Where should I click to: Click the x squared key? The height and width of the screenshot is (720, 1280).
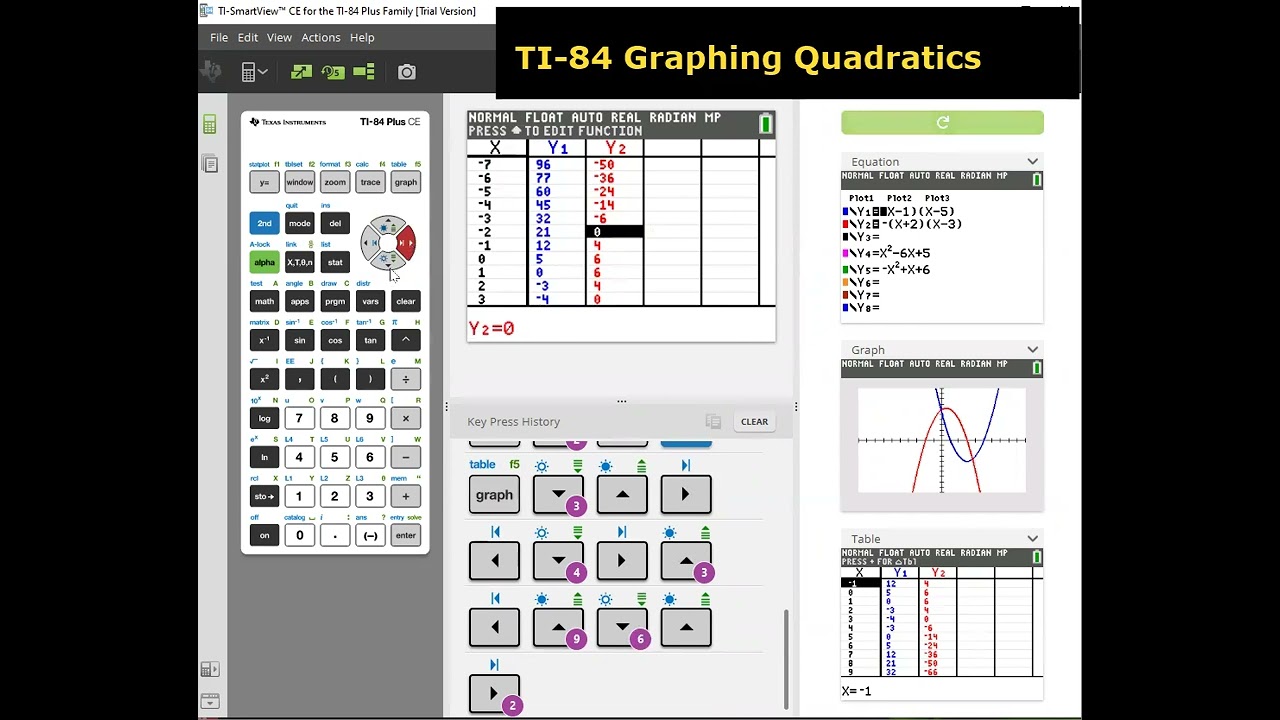point(264,379)
